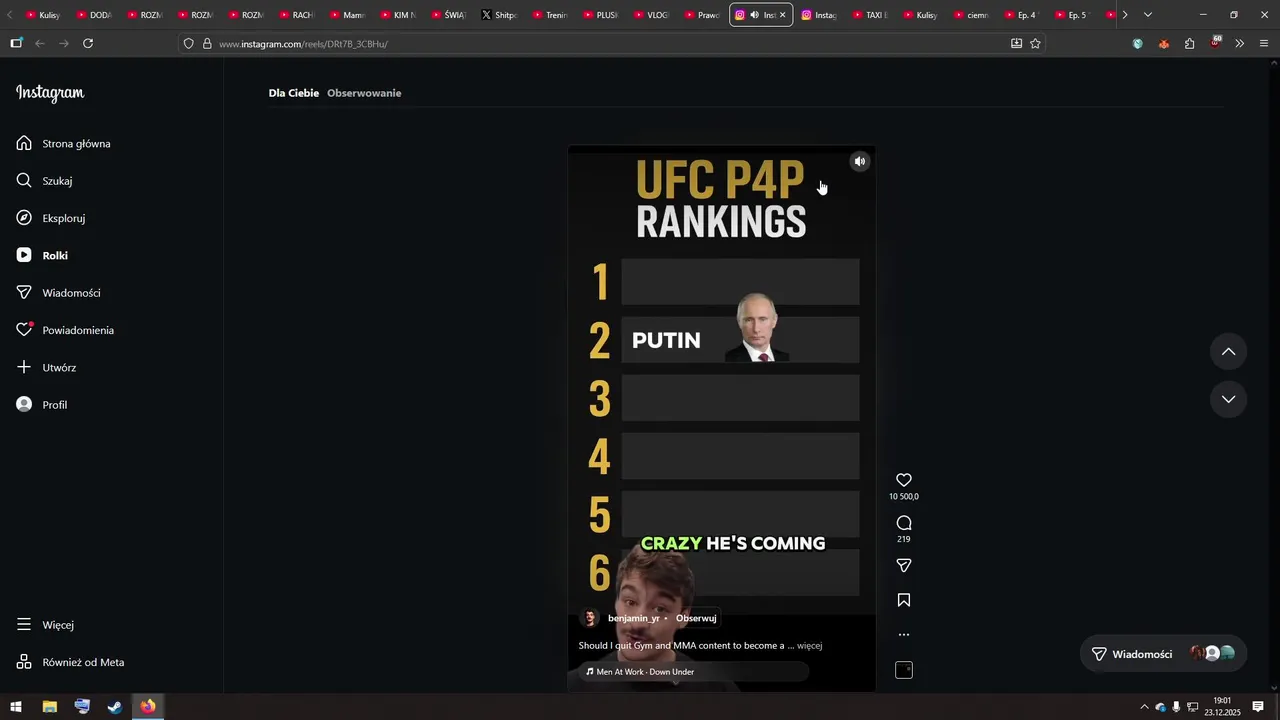Mute the reel audio
This screenshot has height=720, width=1280.
859,161
